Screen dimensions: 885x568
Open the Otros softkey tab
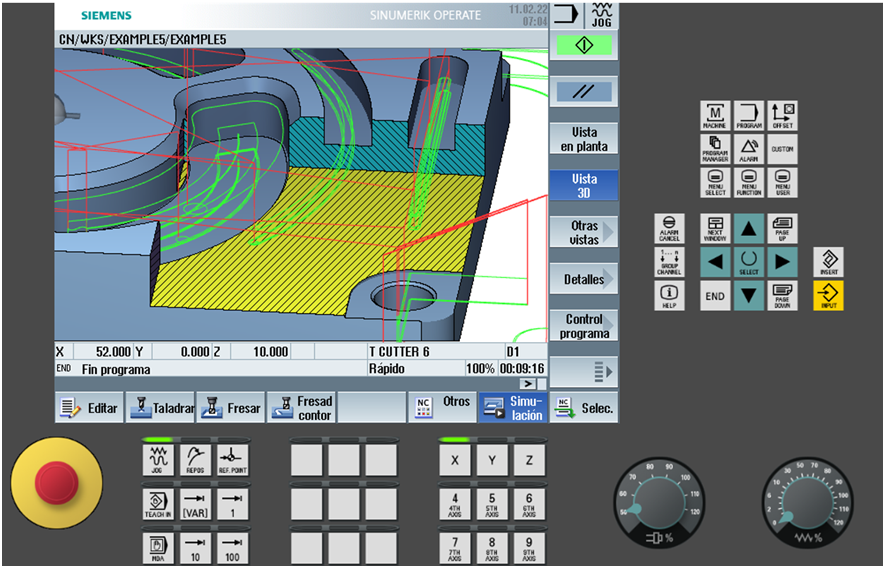pos(442,408)
